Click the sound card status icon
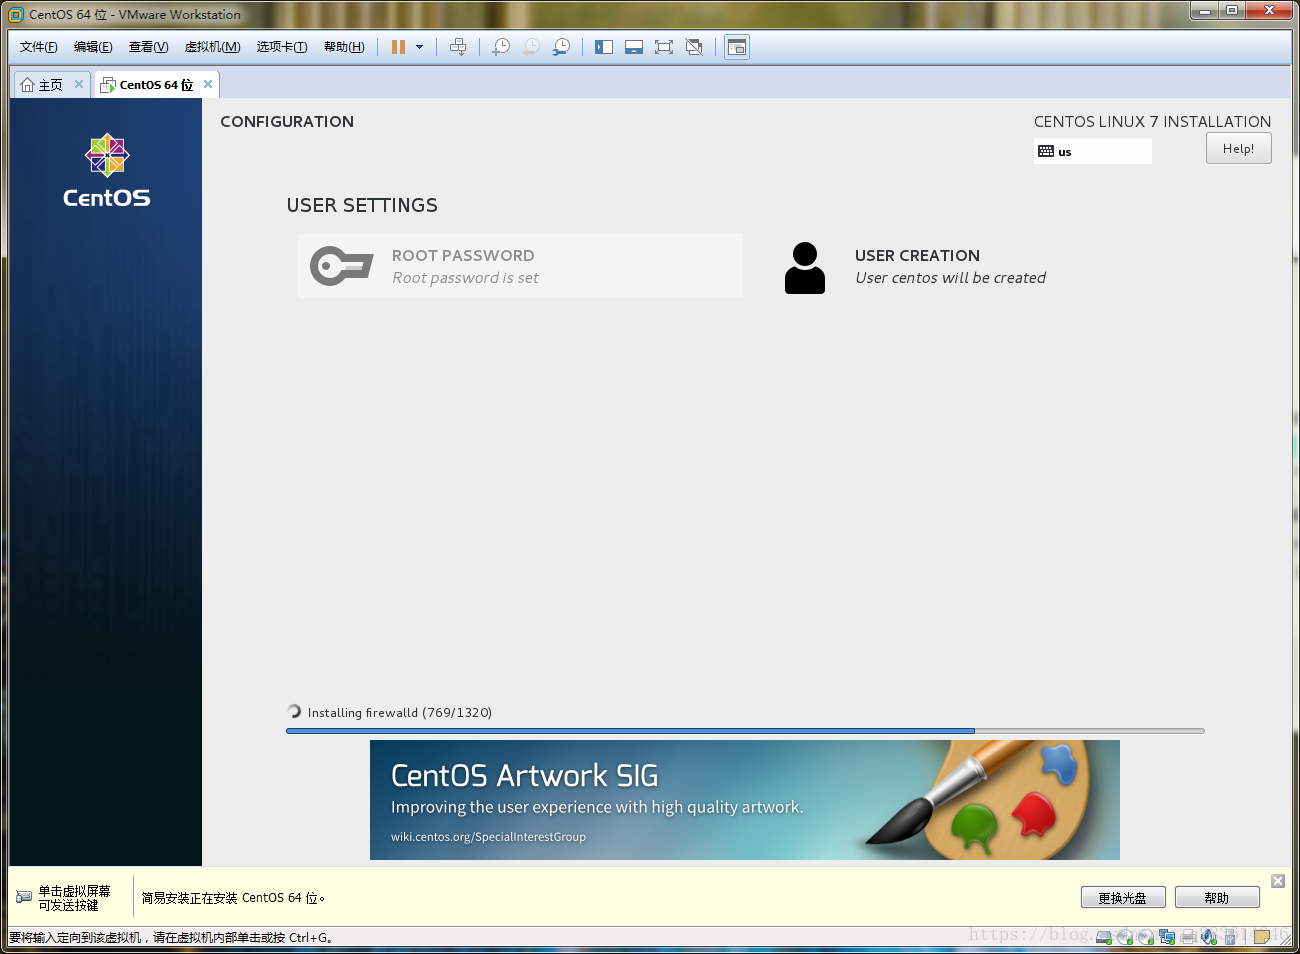The width and height of the screenshot is (1300, 954). click(x=1208, y=937)
